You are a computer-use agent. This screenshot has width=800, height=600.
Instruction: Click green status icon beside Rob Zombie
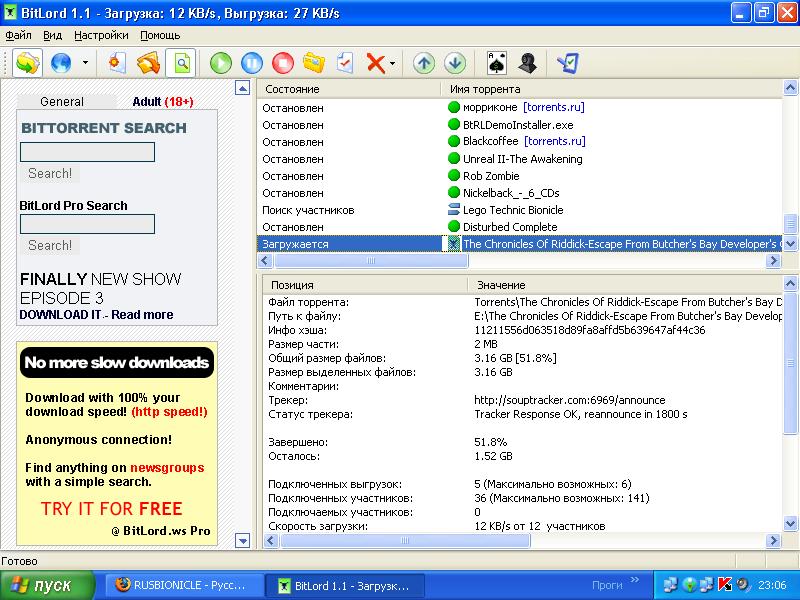pos(454,176)
